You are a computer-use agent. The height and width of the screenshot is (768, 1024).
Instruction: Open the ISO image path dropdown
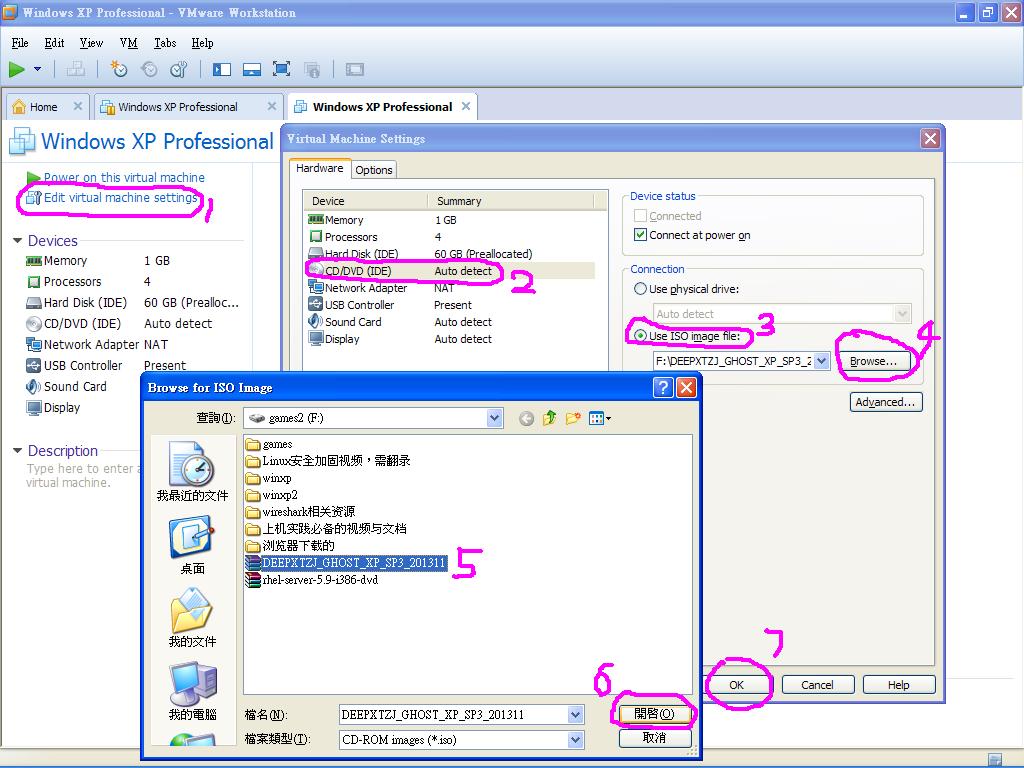(x=821, y=360)
